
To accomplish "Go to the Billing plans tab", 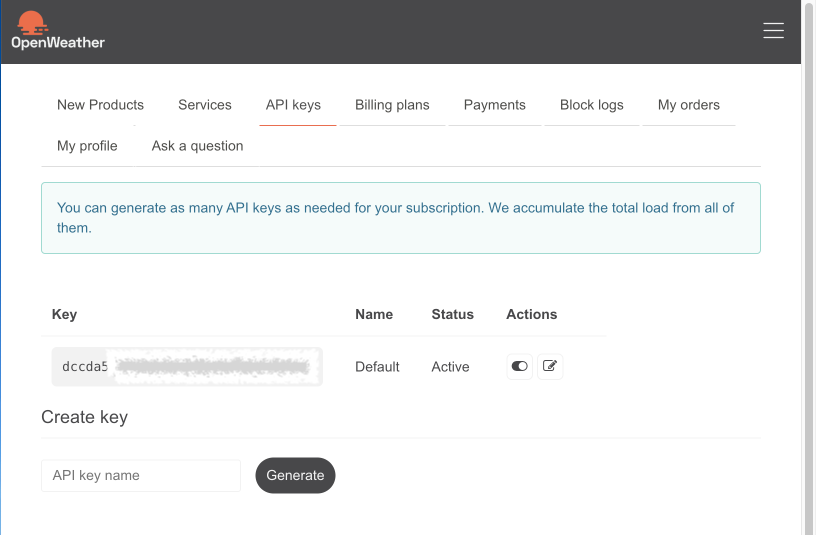I will click(392, 105).
